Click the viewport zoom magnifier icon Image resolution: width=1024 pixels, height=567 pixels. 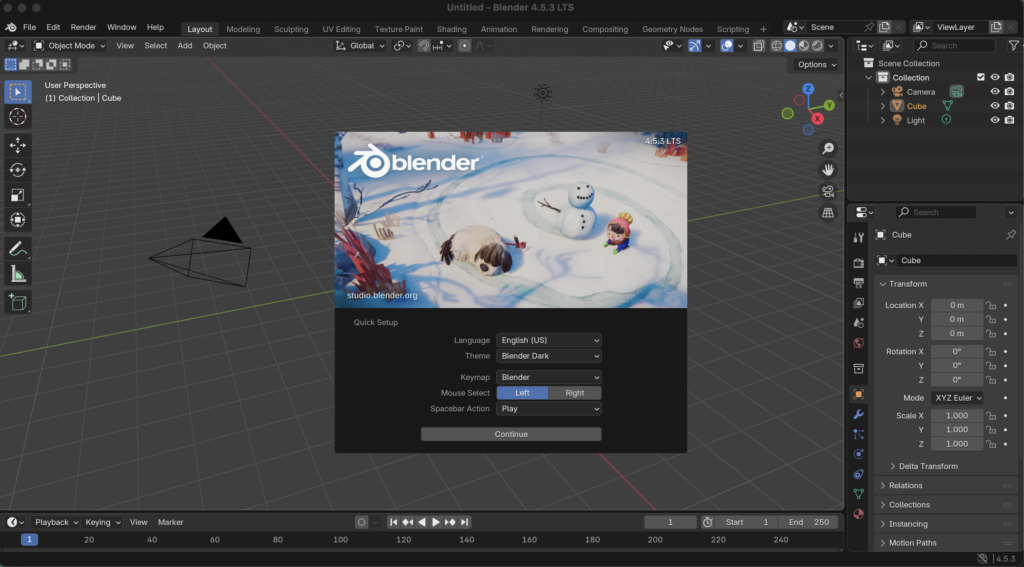point(827,149)
